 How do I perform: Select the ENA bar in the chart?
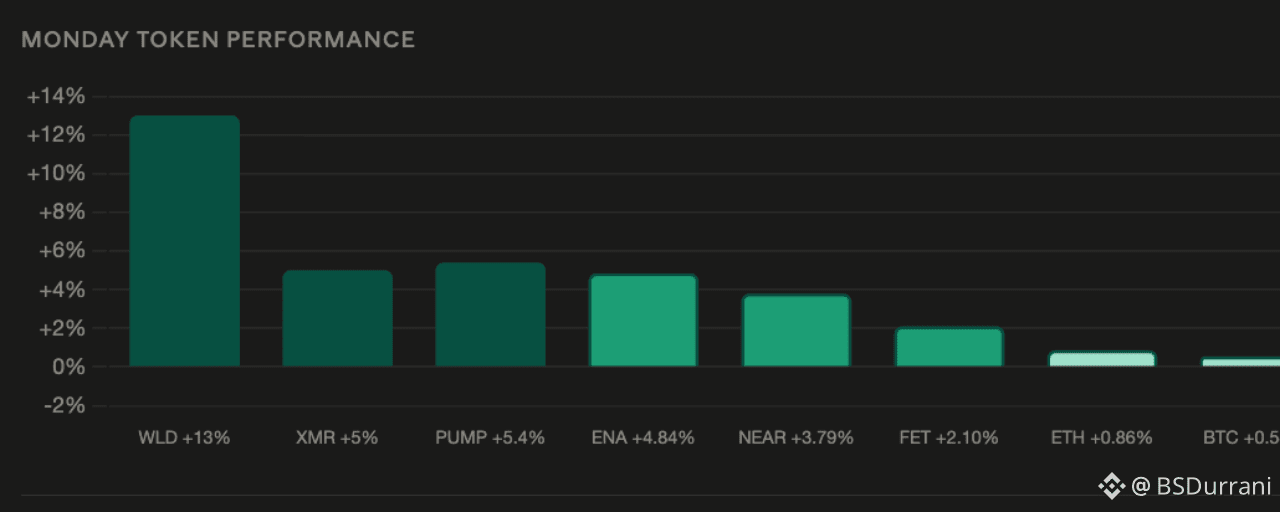[x=643, y=320]
